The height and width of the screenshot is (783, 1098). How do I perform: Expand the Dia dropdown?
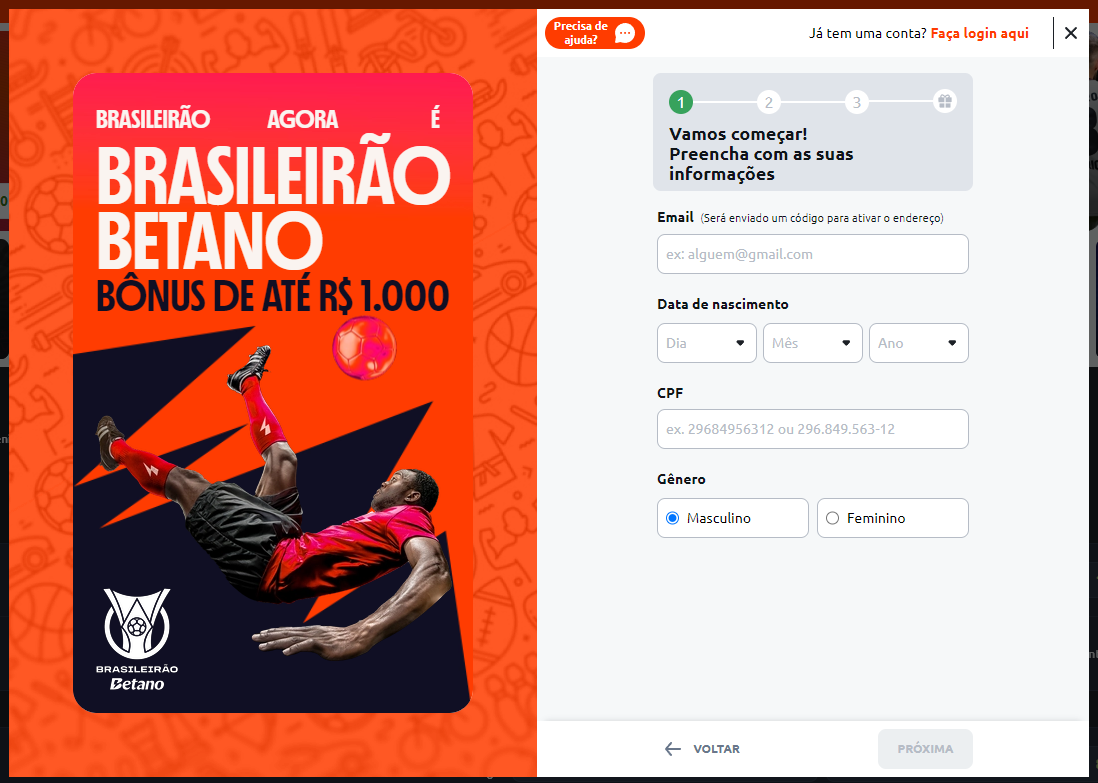pos(707,343)
